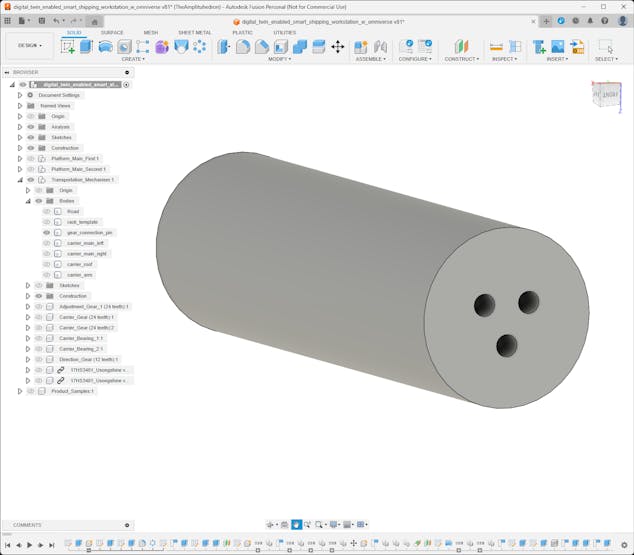Viewport: 634px width, 555px height.
Task: Open the Modify menu
Action: 280,59
